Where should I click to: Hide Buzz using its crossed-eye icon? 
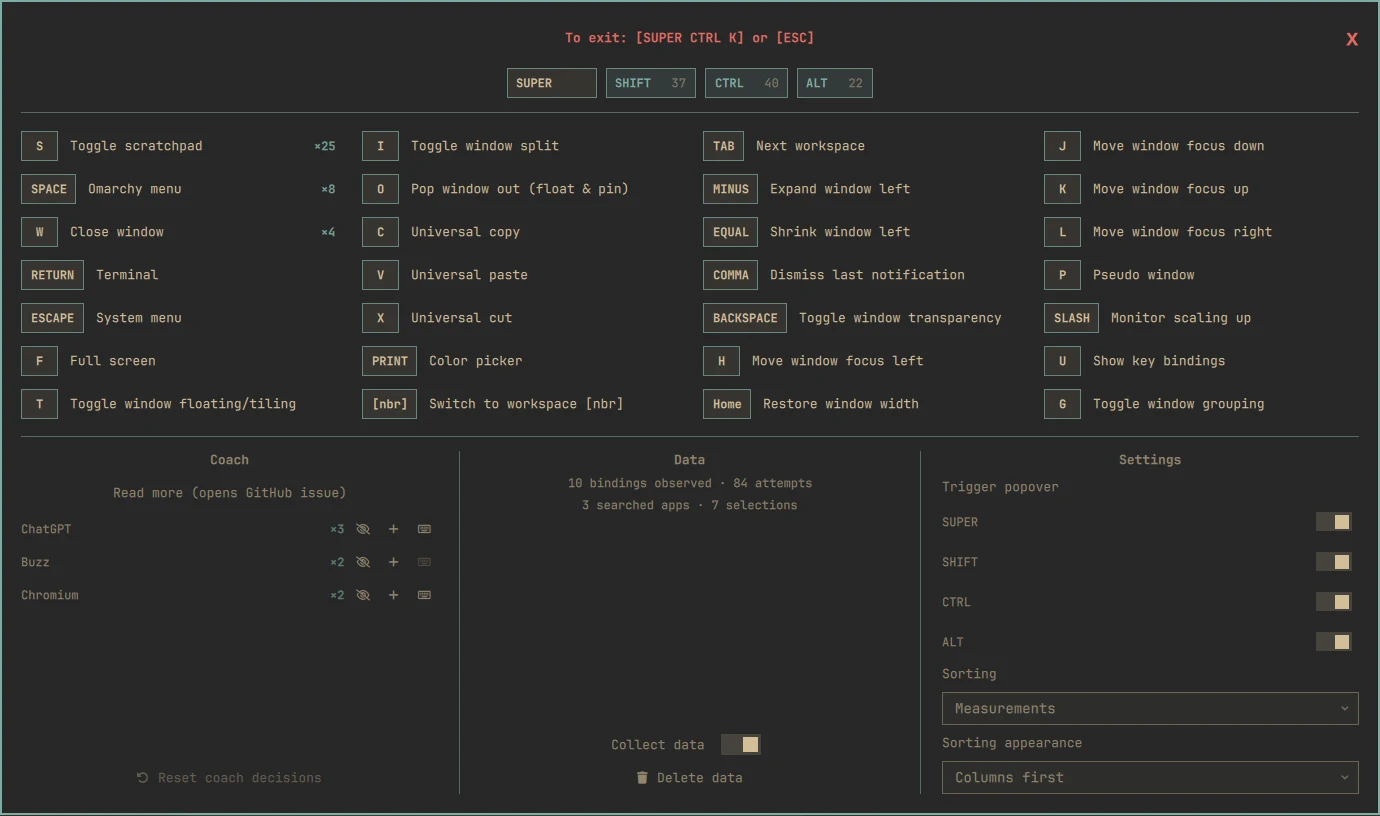pyautogui.click(x=363, y=562)
